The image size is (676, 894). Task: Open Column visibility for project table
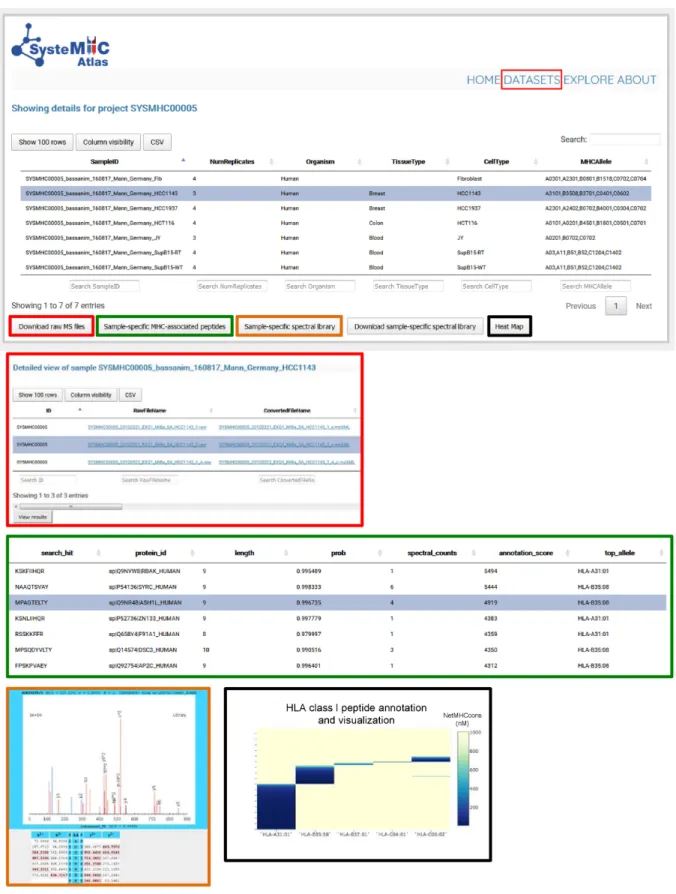click(108, 142)
